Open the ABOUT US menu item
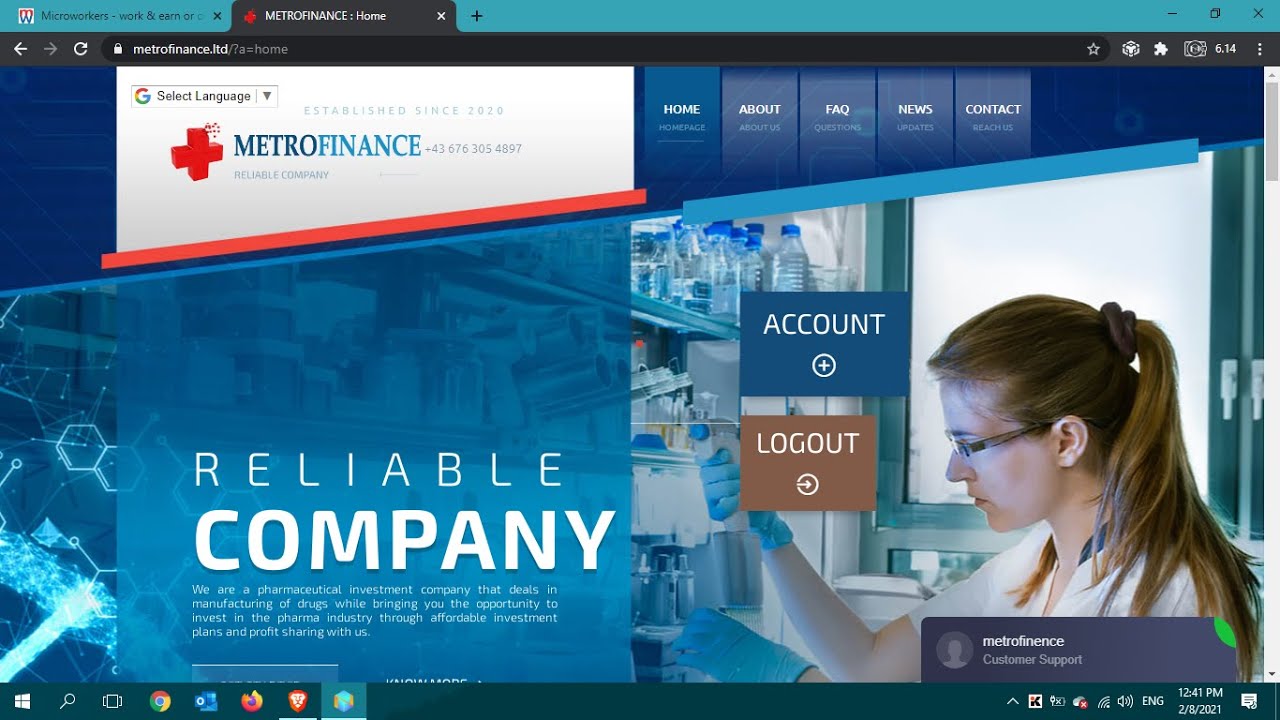1280x720 pixels. click(x=759, y=117)
